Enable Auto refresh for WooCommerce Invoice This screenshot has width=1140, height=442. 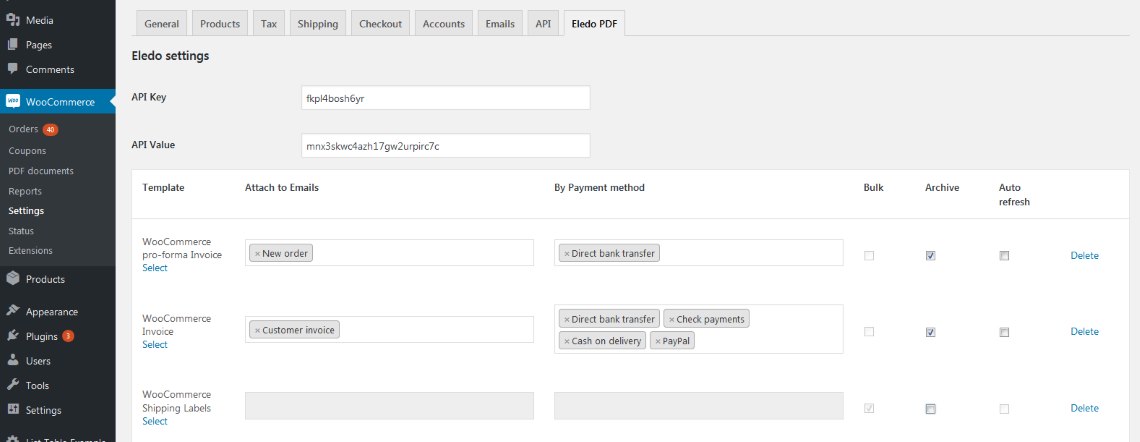pyautogui.click(x=1004, y=332)
